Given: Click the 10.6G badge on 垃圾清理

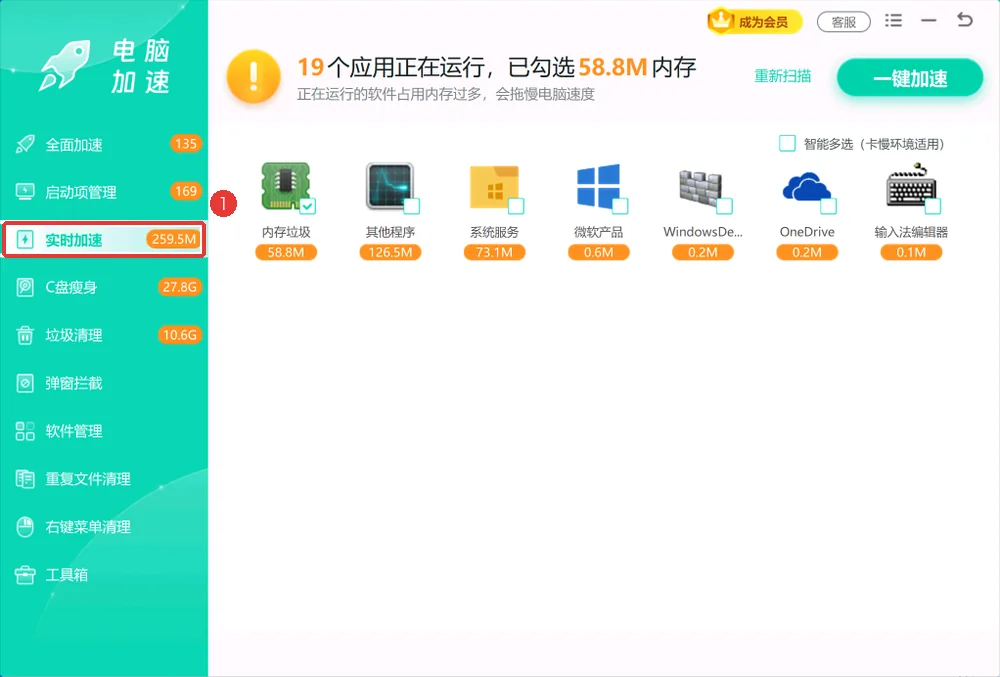Looking at the screenshot, I should pos(179,335).
